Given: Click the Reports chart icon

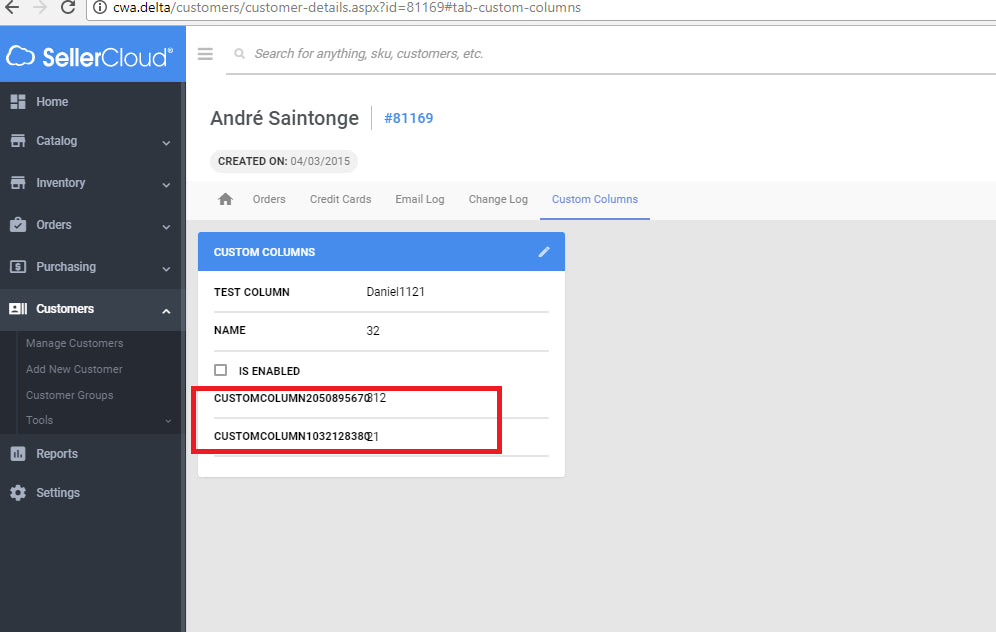Looking at the screenshot, I should (x=18, y=454).
